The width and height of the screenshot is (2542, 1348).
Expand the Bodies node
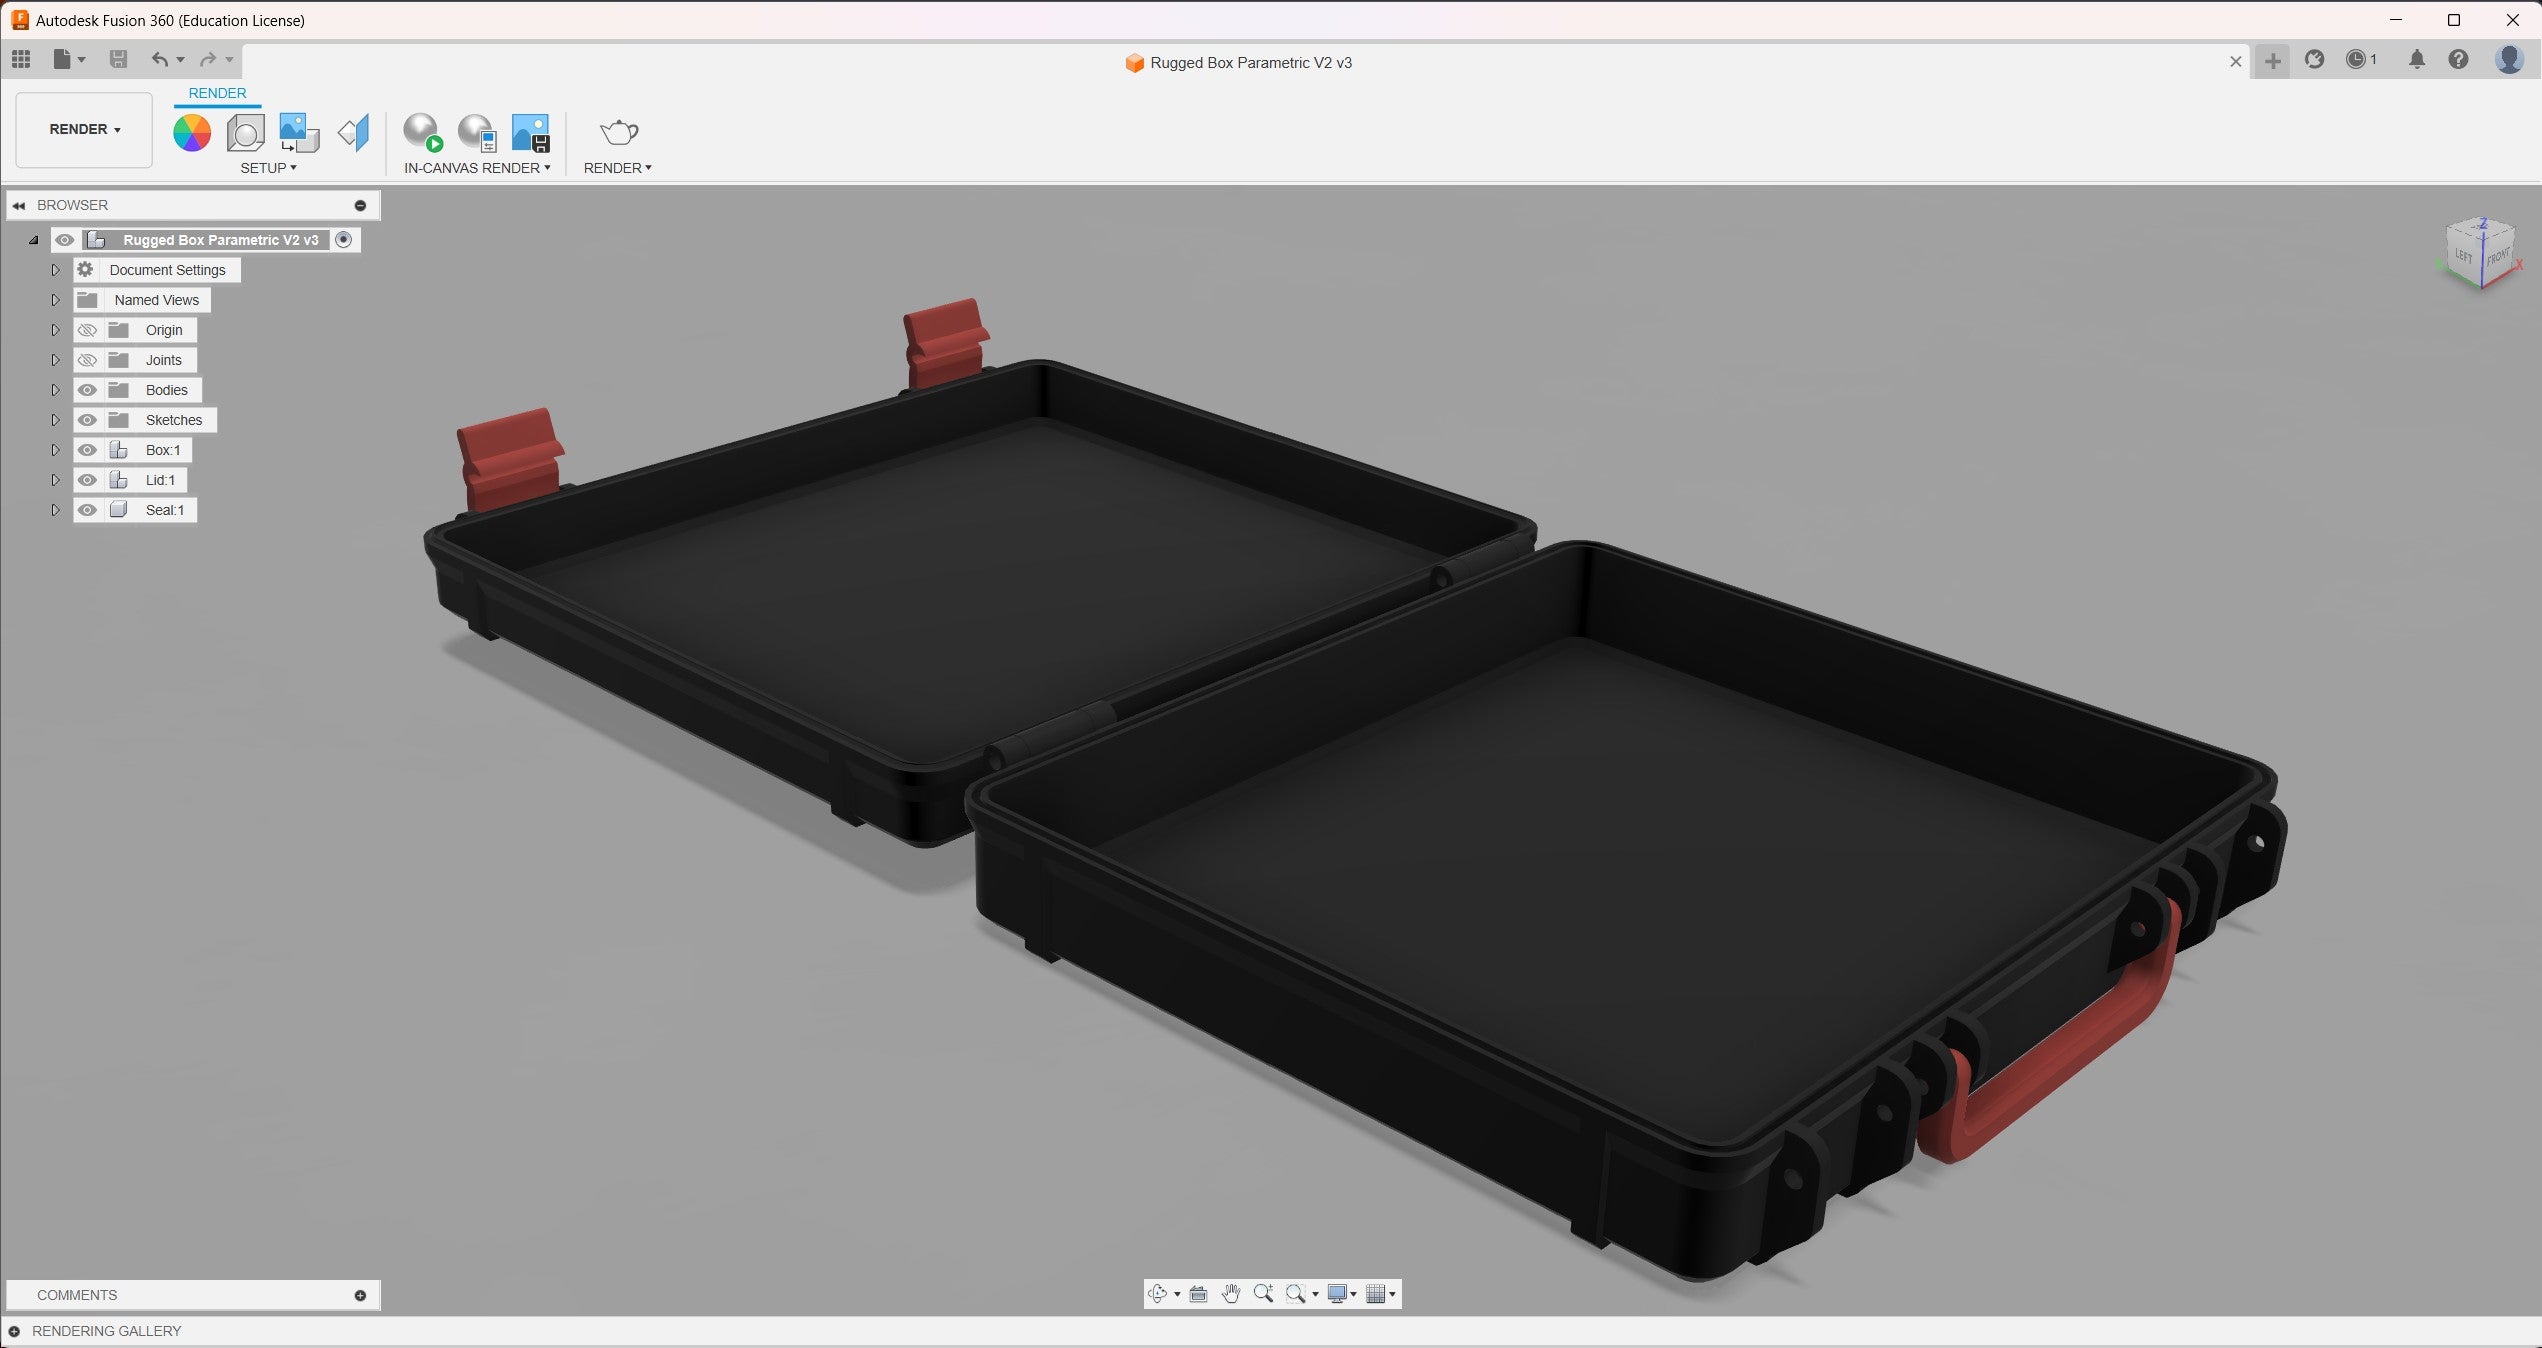click(x=56, y=390)
